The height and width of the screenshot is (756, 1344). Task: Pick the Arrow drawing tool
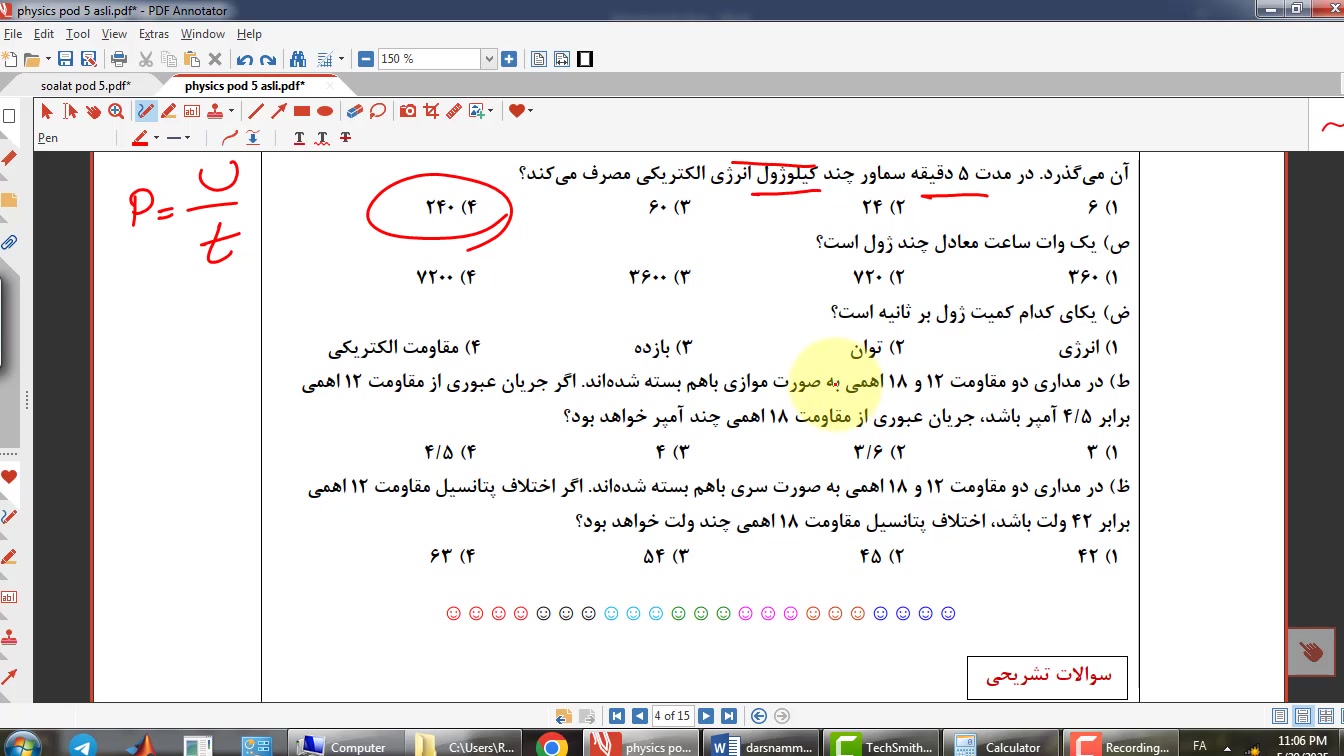(x=279, y=111)
